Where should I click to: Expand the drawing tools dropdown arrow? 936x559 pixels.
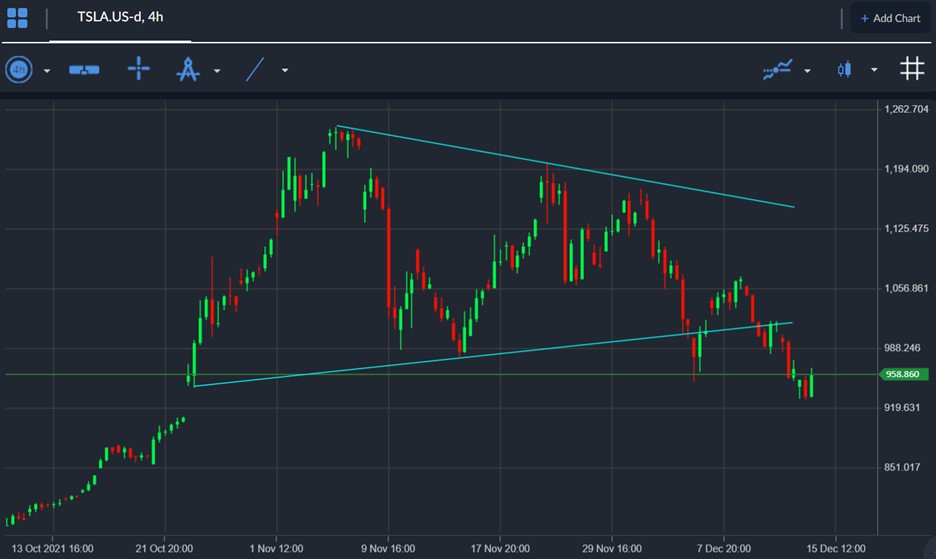point(217,71)
